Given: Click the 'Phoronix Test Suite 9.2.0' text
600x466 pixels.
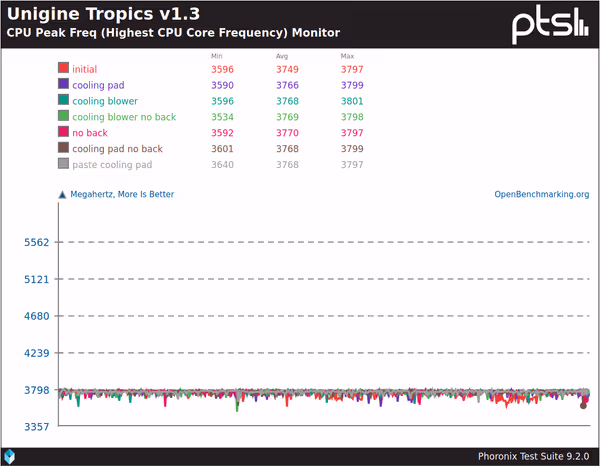Looking at the screenshot, I should coord(533,456).
